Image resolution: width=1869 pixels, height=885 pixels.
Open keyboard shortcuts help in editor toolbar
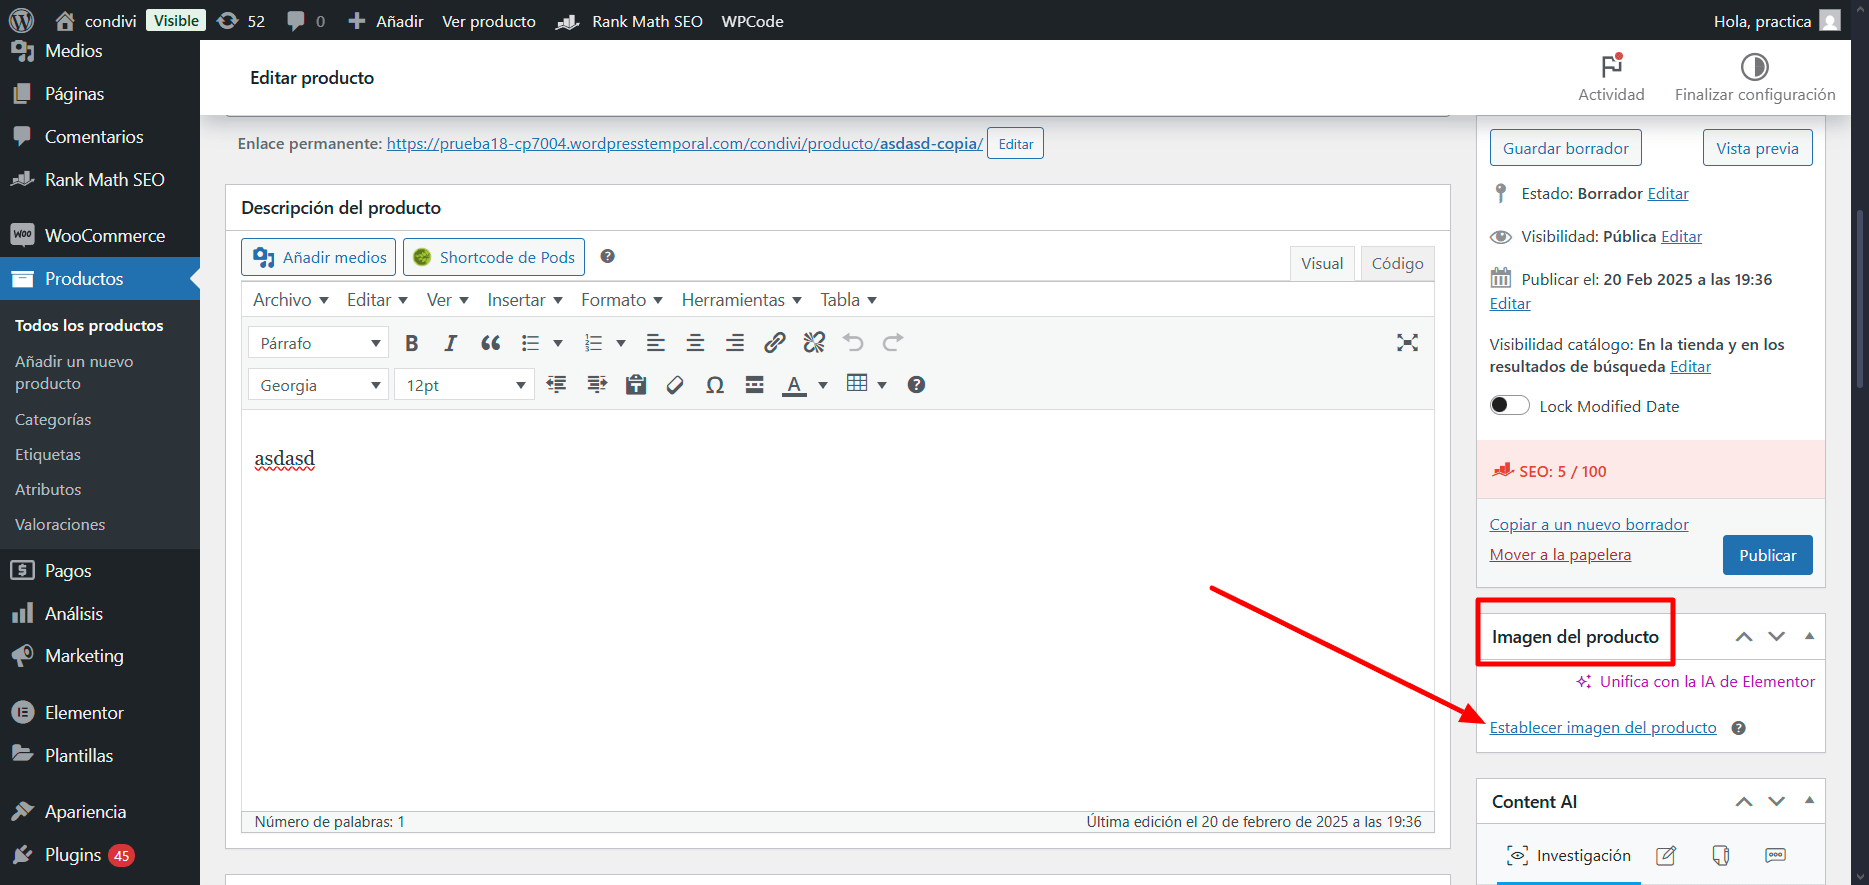tap(916, 385)
